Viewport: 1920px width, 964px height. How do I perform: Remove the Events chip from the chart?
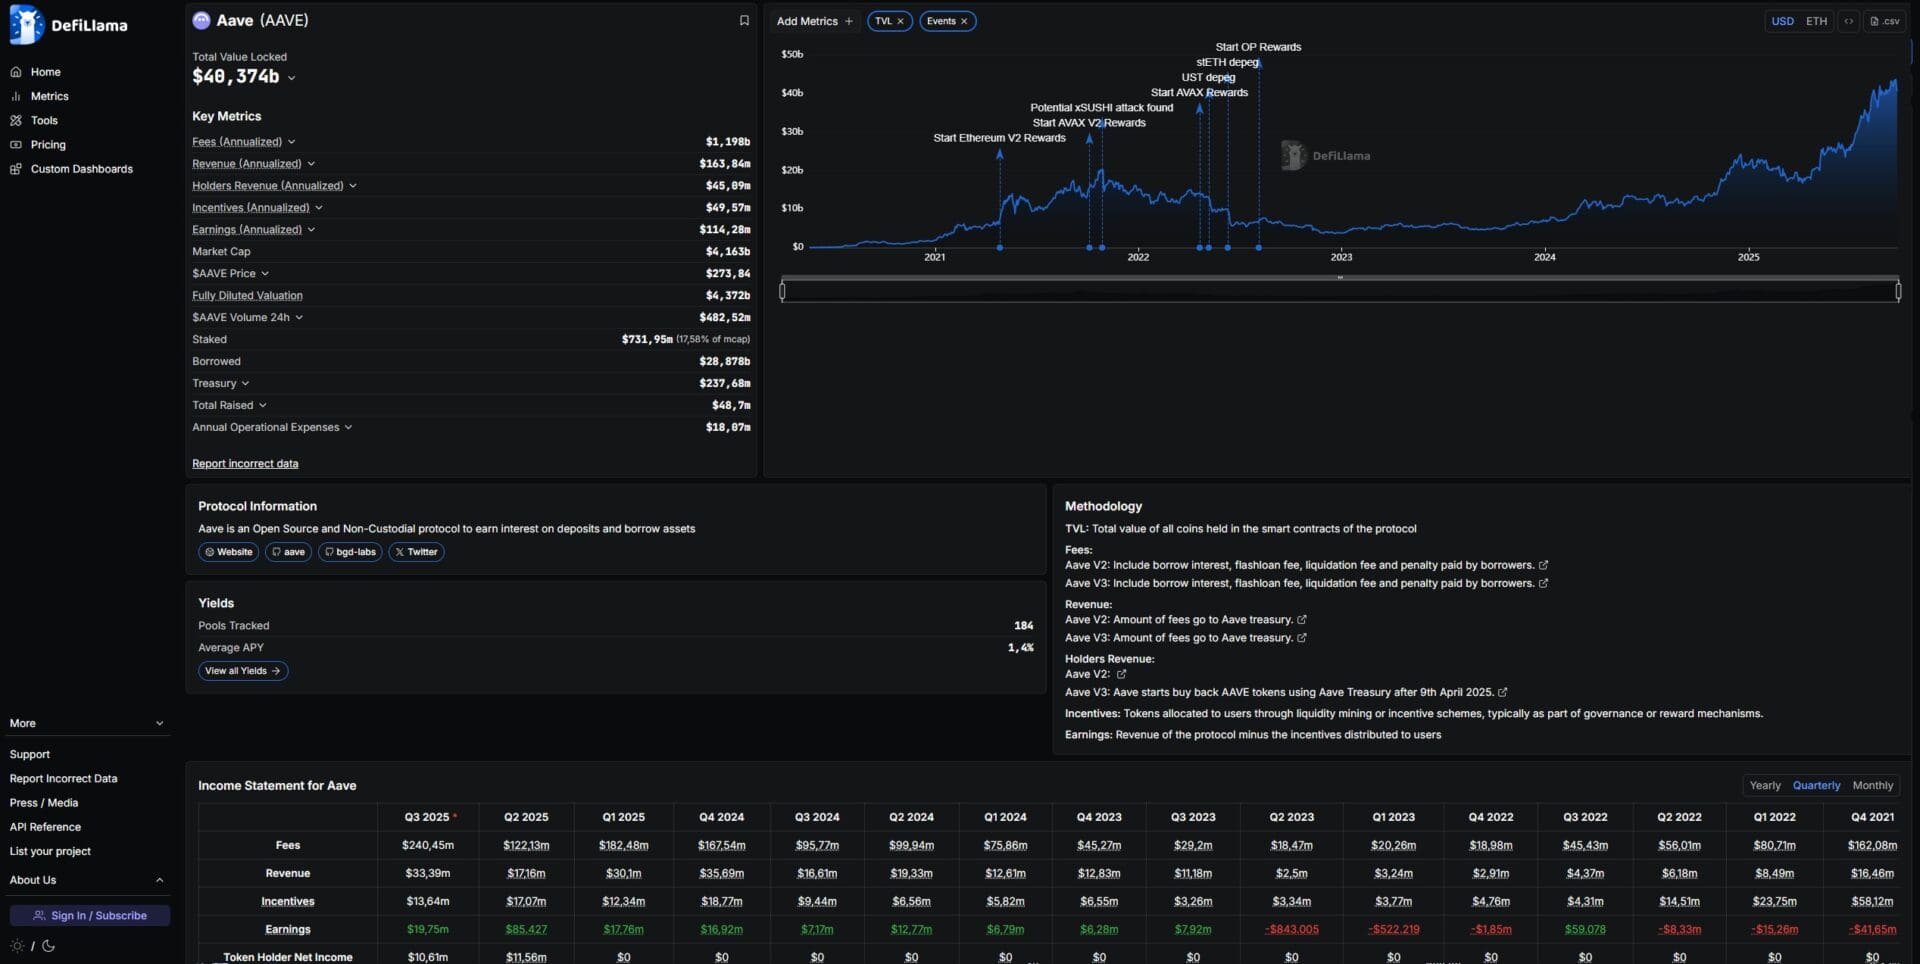(x=964, y=21)
